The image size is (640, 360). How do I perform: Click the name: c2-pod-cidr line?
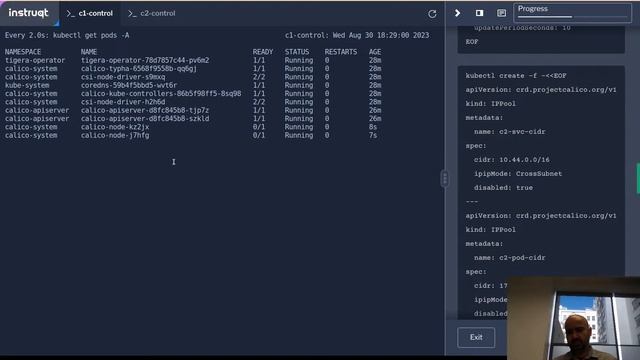coord(509,258)
